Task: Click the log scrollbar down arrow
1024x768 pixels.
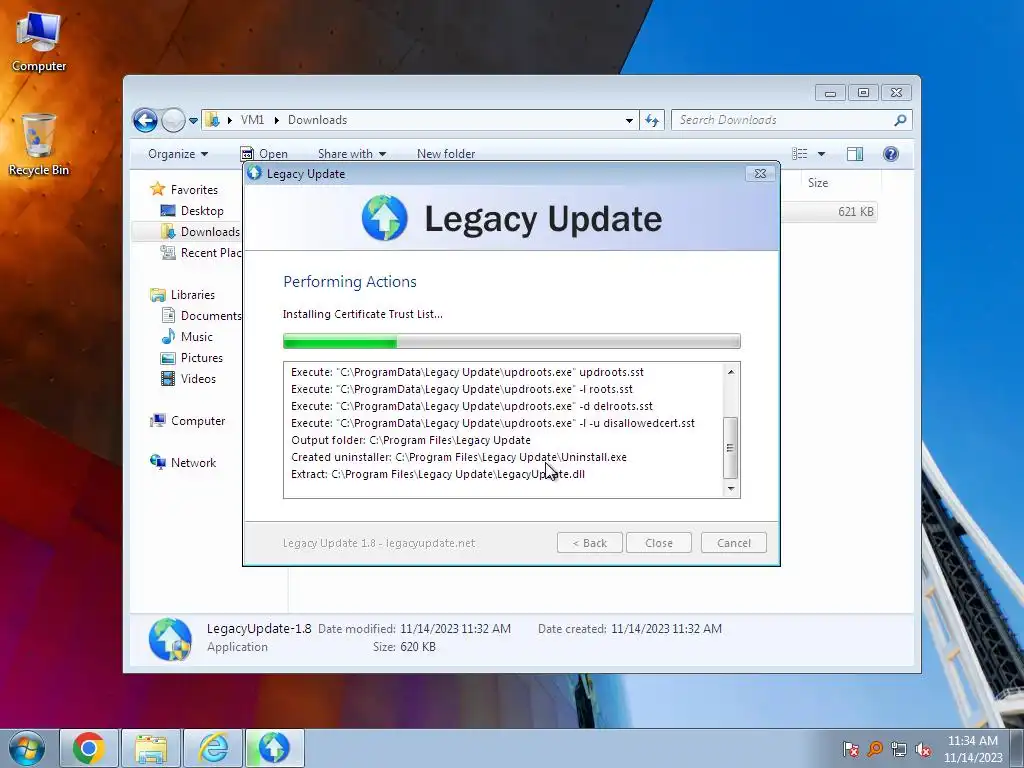Action: [x=731, y=488]
